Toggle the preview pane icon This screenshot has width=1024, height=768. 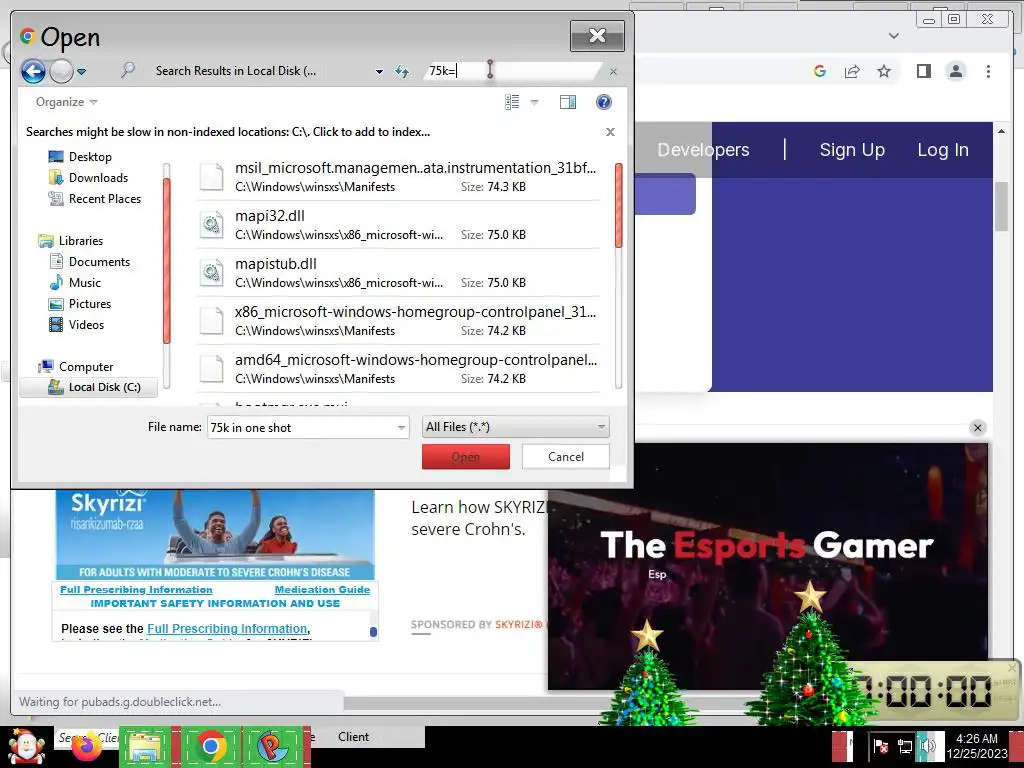[x=568, y=102]
